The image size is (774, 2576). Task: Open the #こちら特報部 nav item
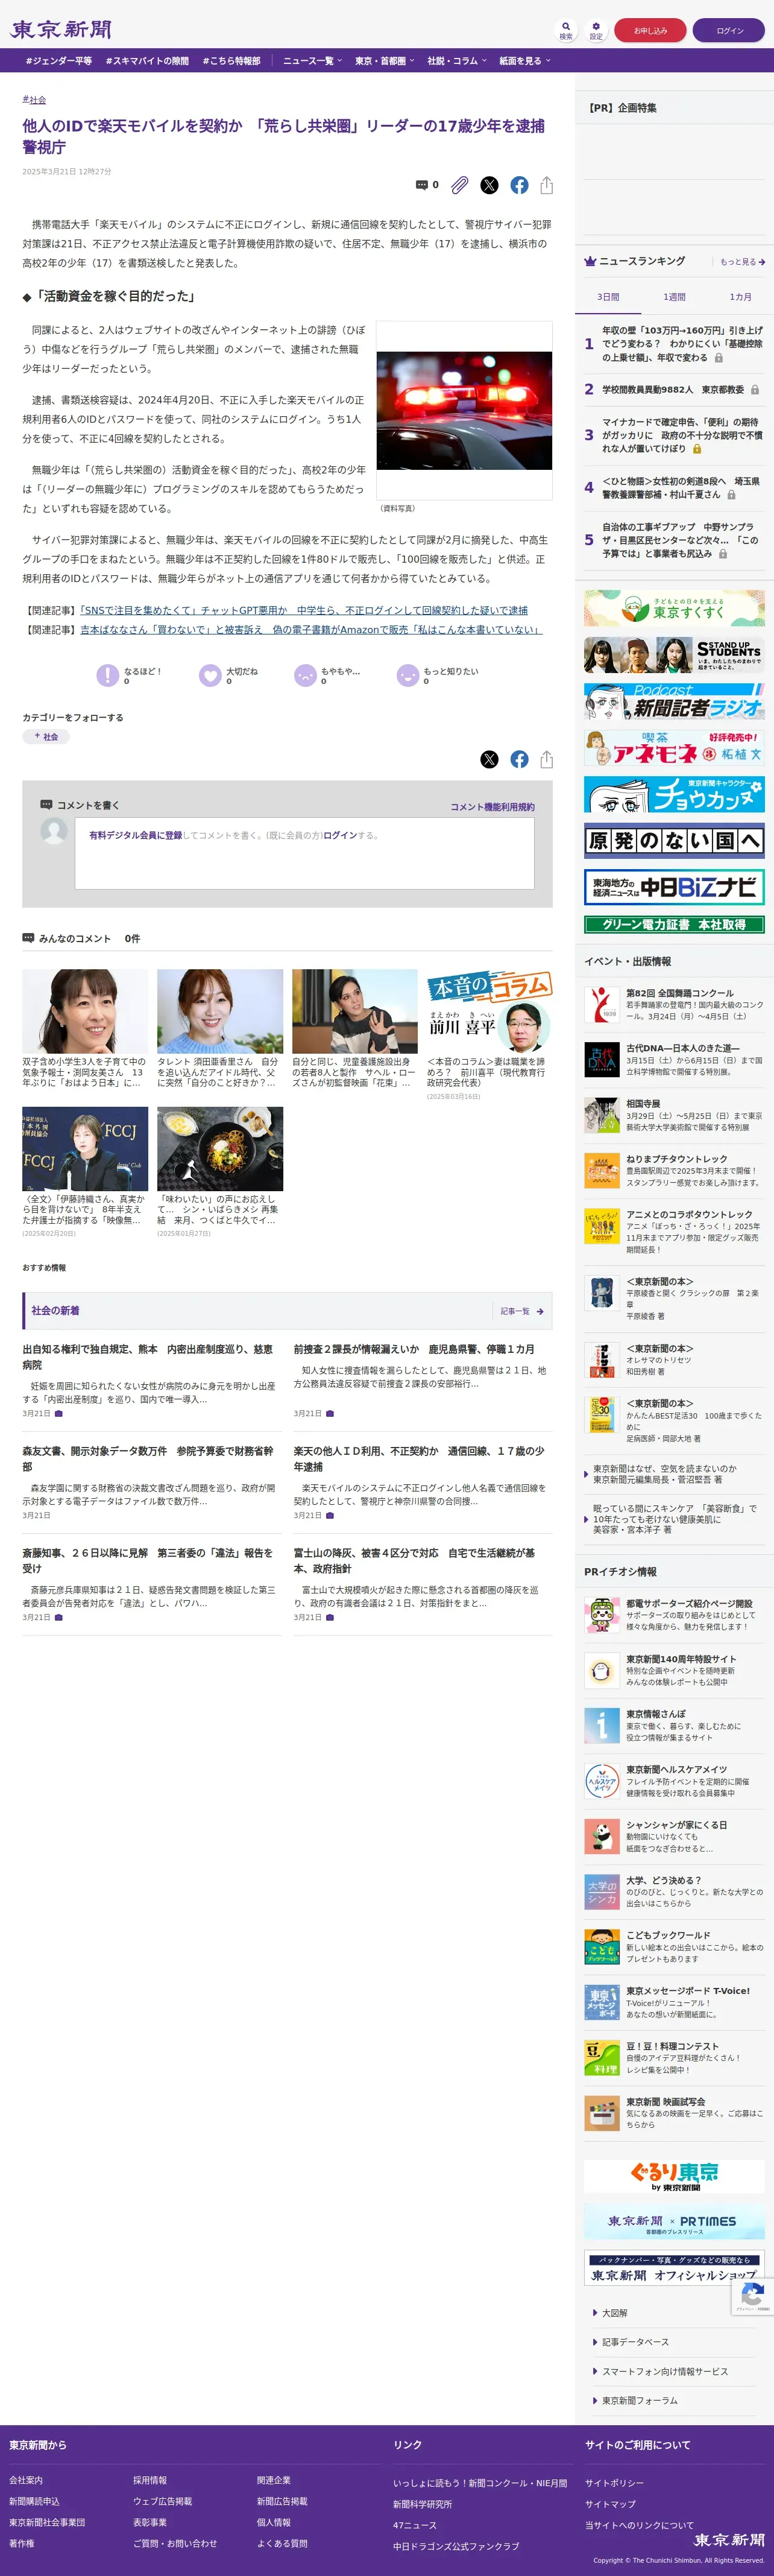pyautogui.click(x=231, y=61)
